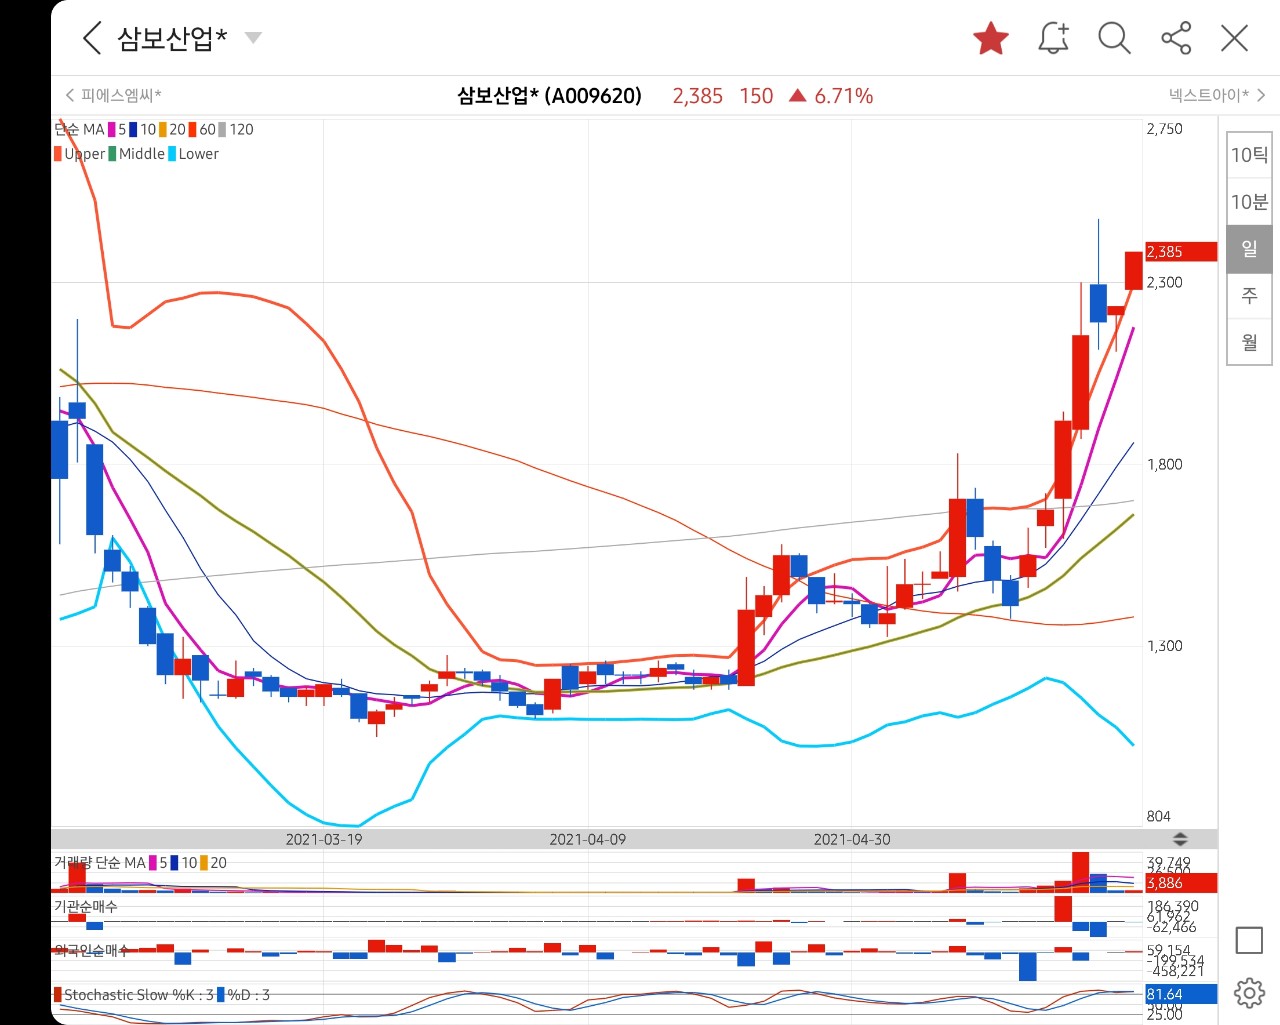
Task: Open the 삼보산업 stock dropdown arrow
Action: click(x=253, y=38)
